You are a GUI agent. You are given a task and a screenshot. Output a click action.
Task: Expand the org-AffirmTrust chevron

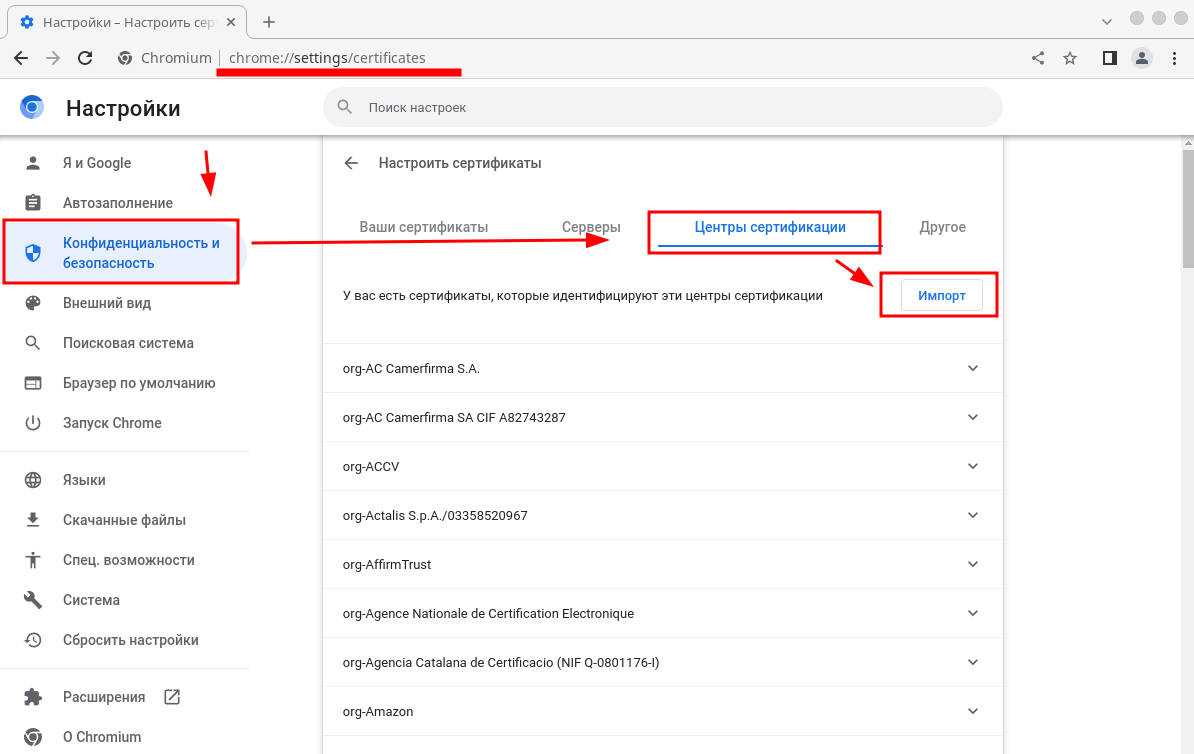point(973,564)
